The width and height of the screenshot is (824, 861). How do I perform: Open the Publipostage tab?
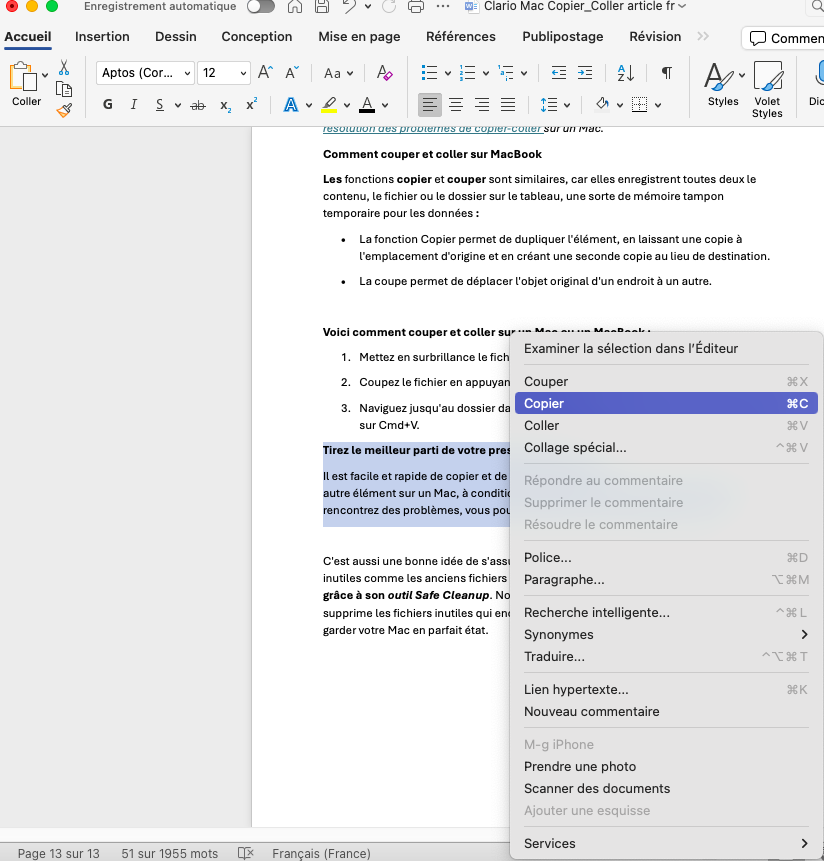point(563,37)
